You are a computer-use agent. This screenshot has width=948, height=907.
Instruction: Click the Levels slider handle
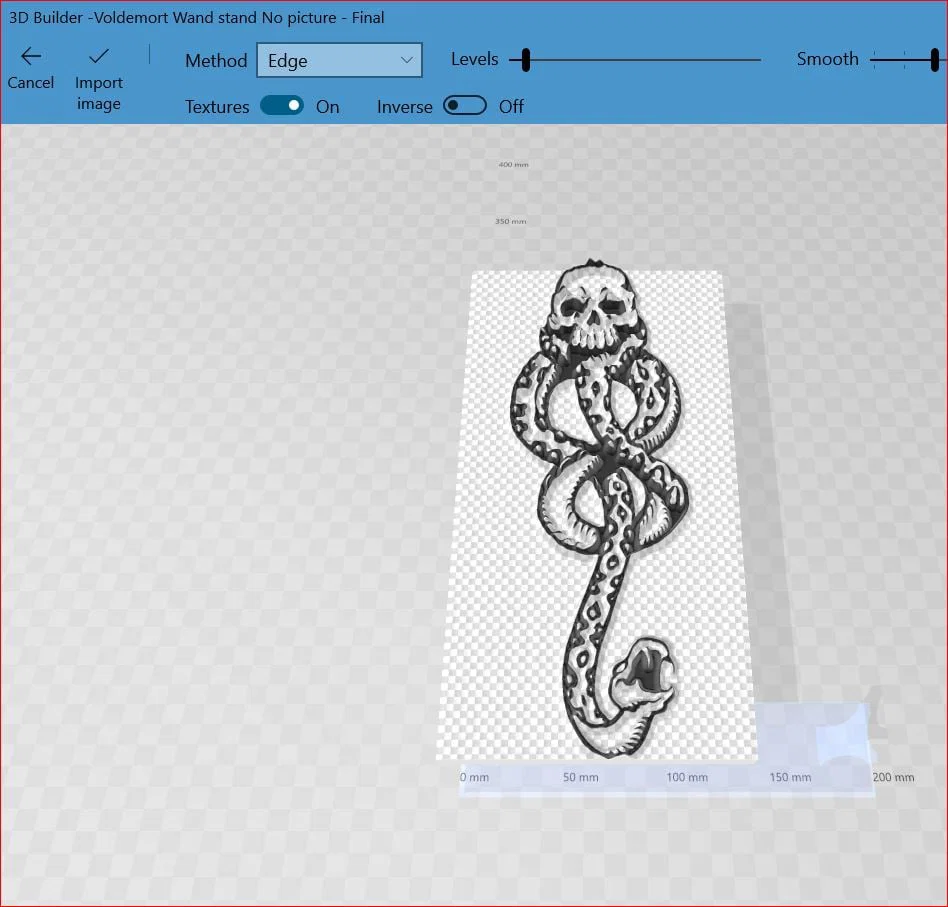coord(525,61)
